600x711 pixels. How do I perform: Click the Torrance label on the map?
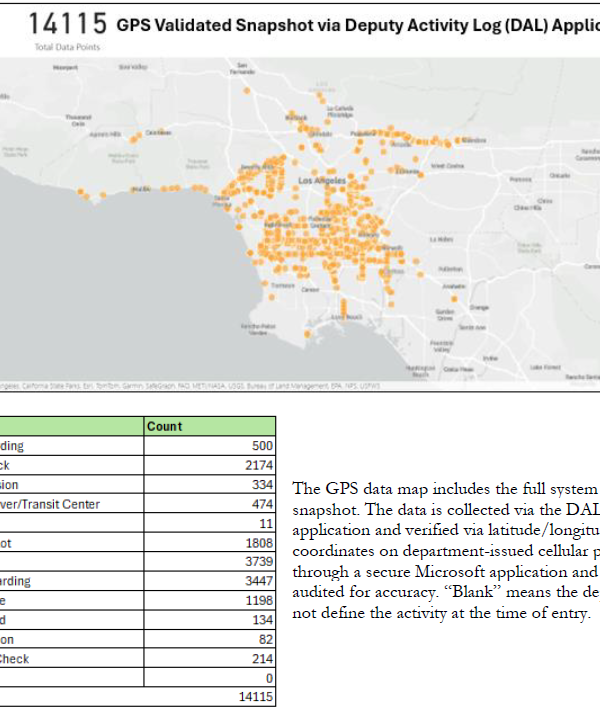click(x=283, y=285)
